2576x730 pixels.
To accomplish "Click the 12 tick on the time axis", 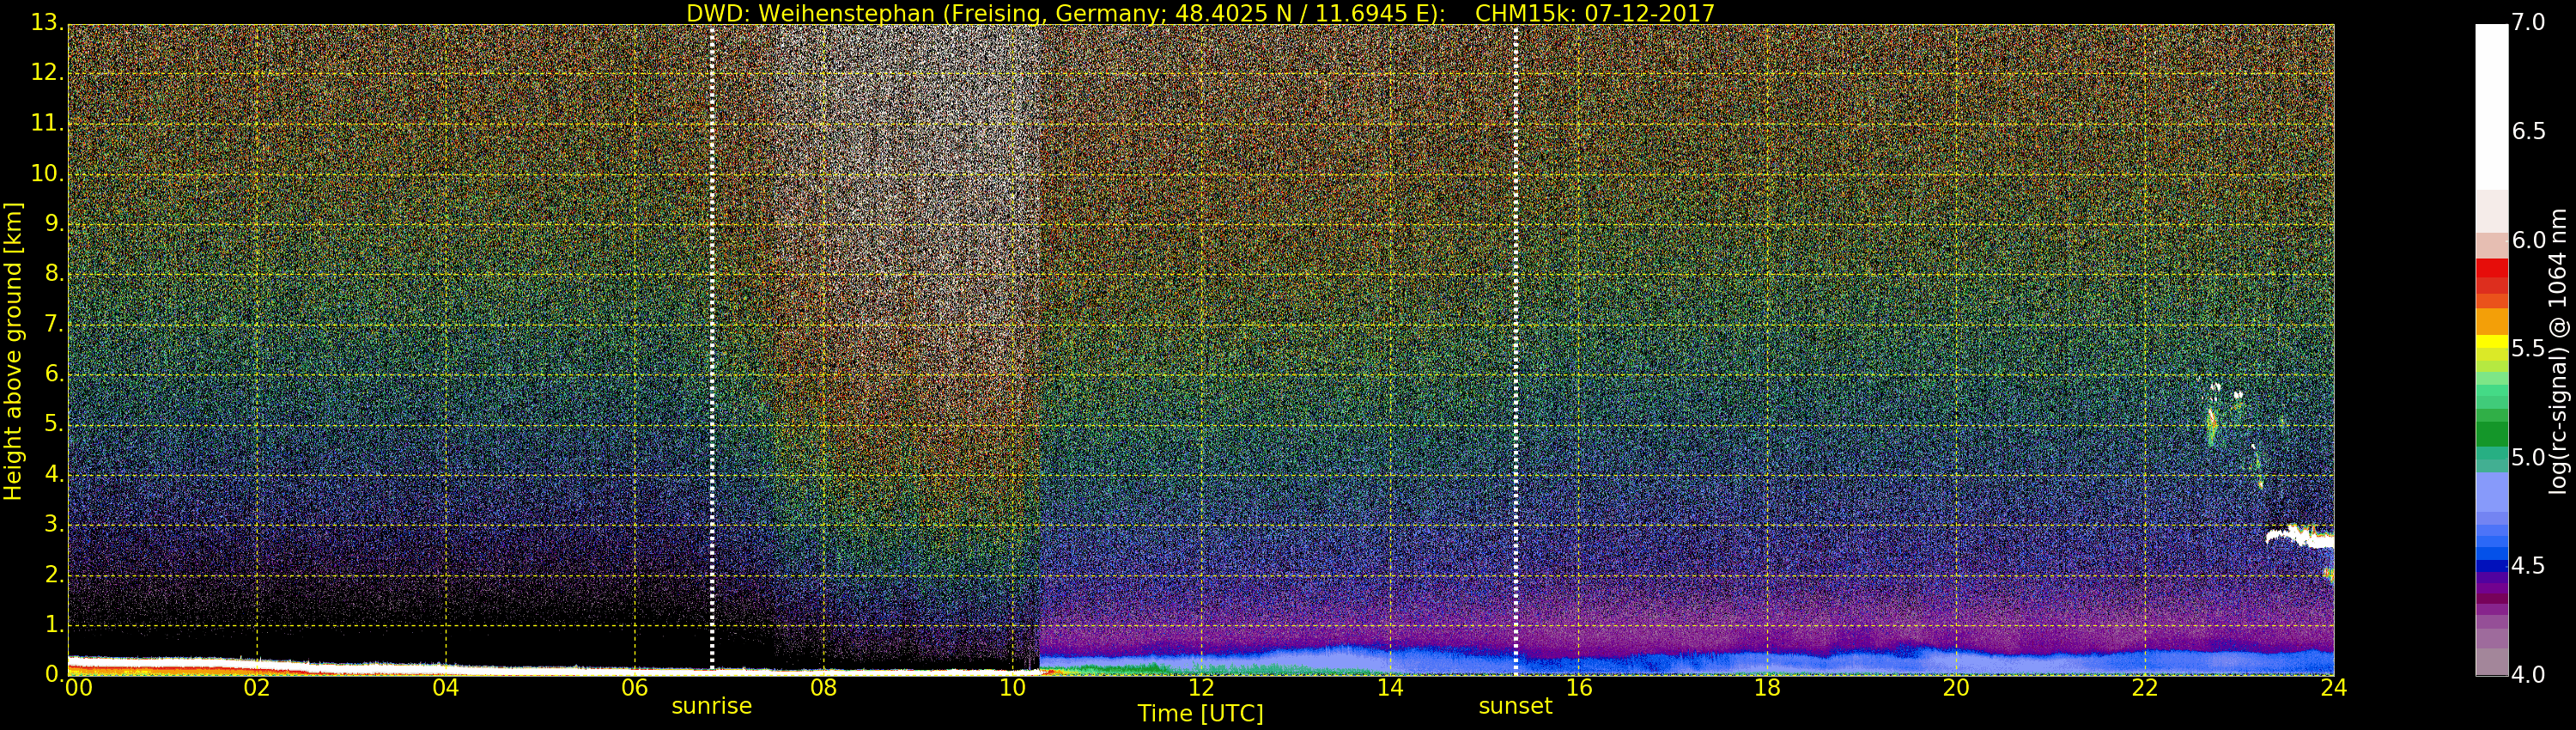I will (x=1201, y=688).
